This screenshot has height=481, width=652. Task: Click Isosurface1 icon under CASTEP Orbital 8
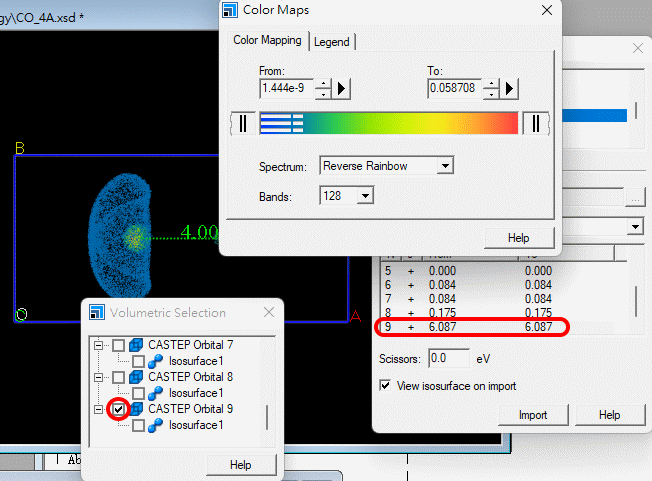pyautogui.click(x=156, y=393)
